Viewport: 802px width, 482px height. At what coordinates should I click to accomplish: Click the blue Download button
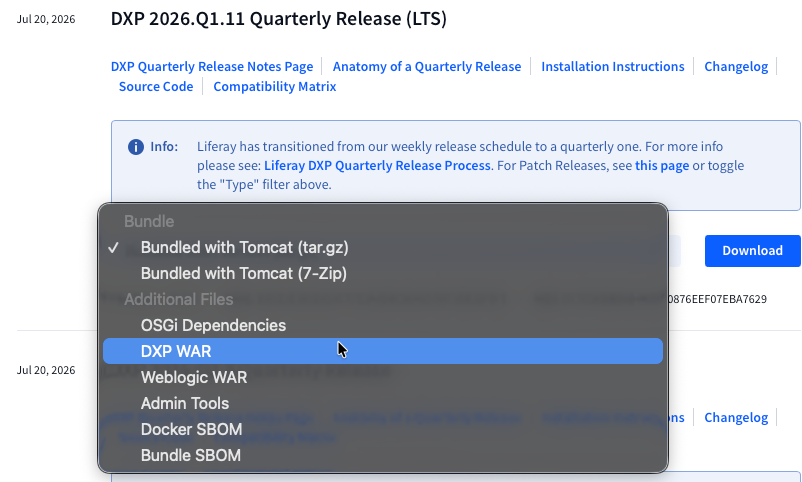pos(752,251)
